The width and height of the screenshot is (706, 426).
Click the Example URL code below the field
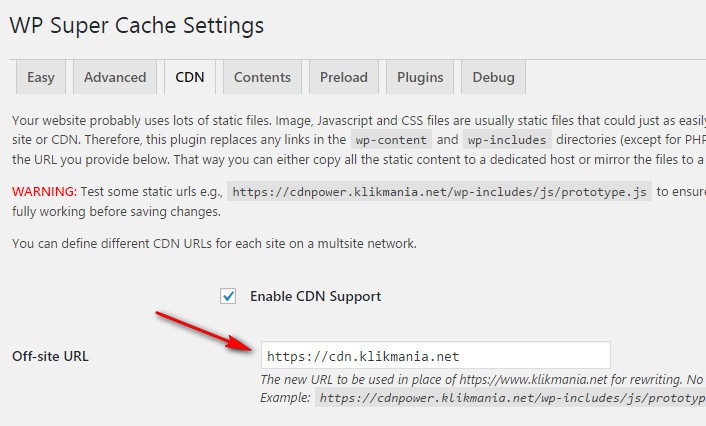click(x=510, y=398)
